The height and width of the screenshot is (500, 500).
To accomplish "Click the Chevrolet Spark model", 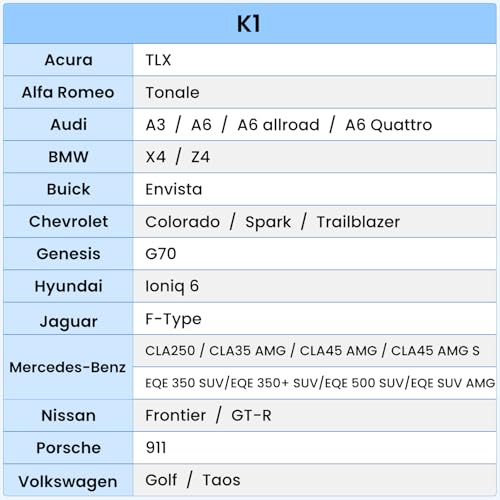I will click(268, 222).
